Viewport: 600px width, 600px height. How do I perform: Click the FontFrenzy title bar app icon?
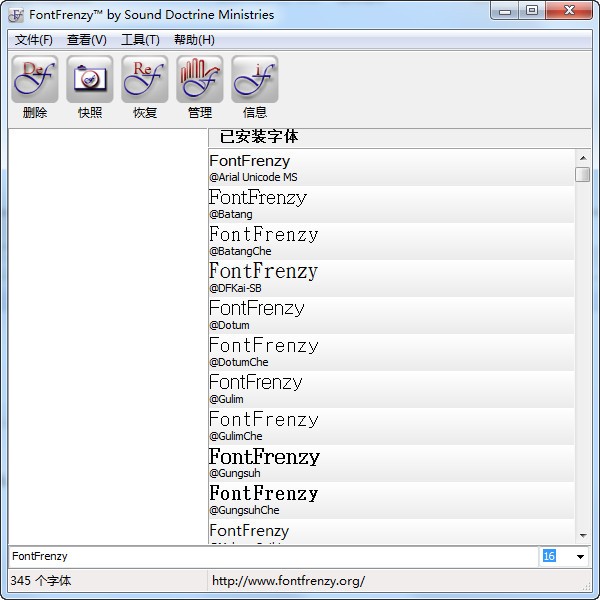pyautogui.click(x=16, y=15)
